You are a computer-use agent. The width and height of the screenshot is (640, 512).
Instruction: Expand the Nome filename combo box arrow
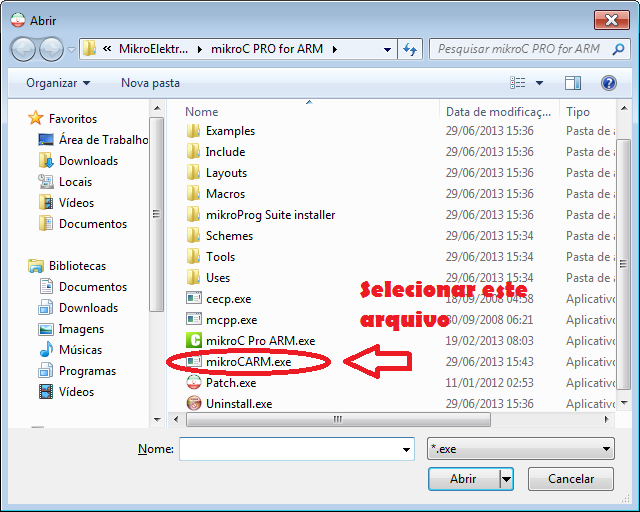(406, 449)
